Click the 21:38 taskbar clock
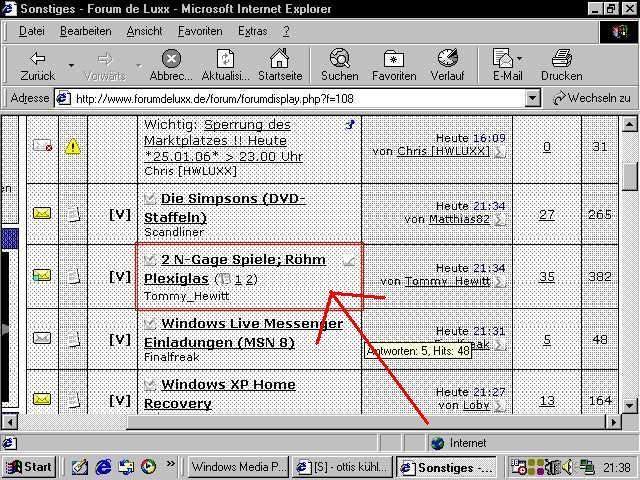Viewport: 640px width, 480px height. (616, 467)
